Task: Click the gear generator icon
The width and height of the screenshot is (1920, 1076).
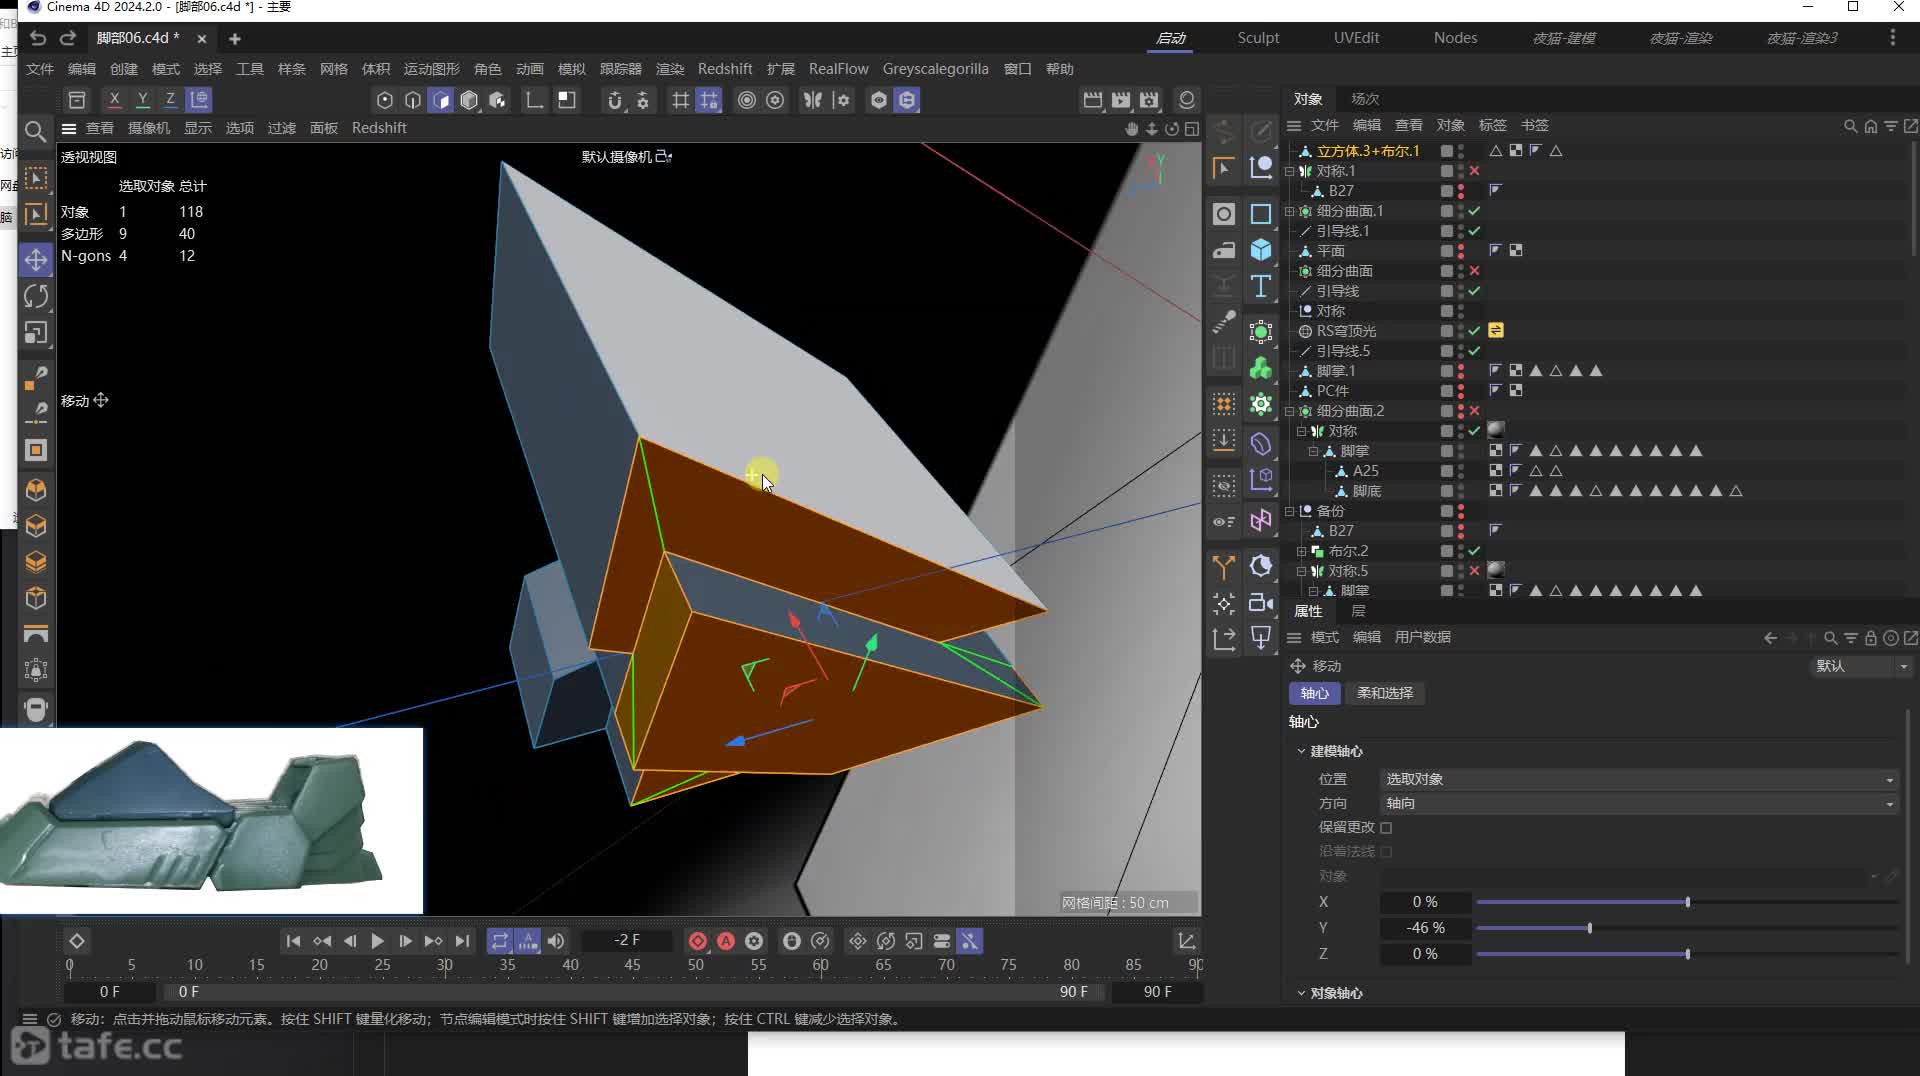Action: [1261, 404]
